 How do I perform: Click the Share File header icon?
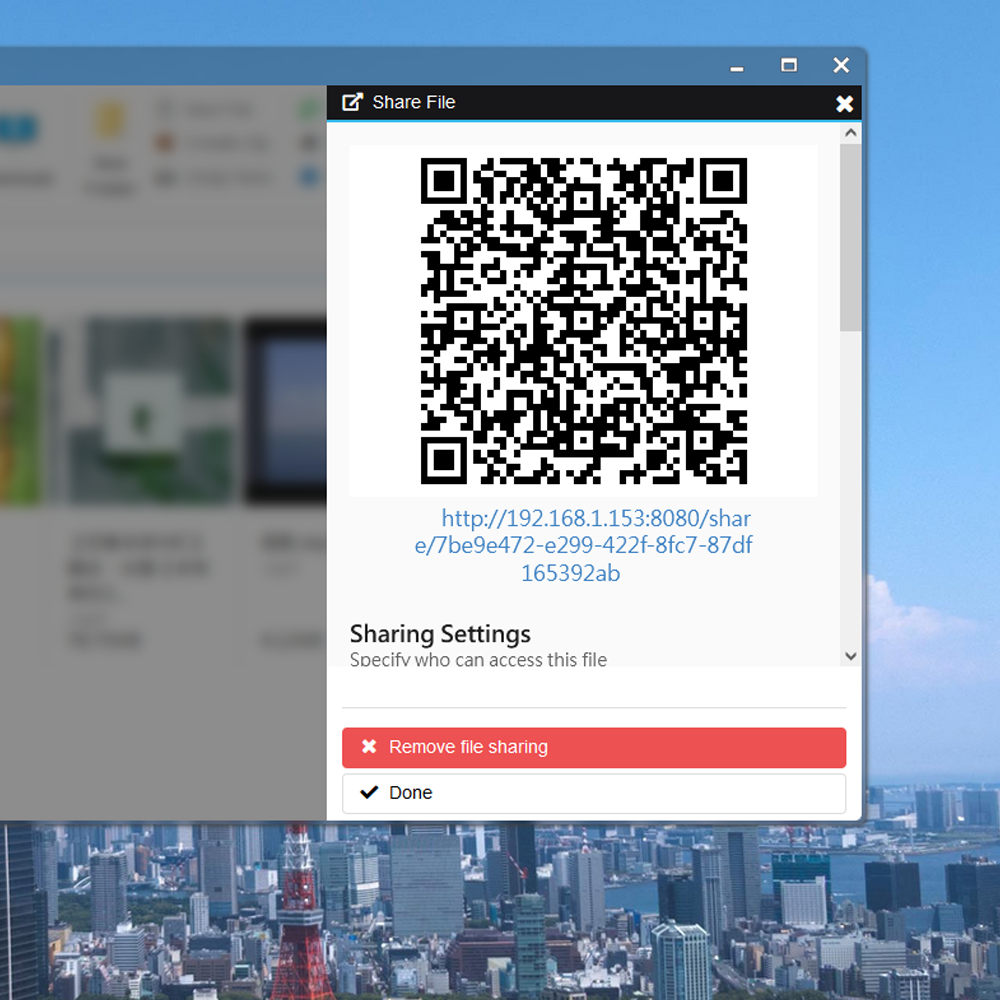(352, 102)
